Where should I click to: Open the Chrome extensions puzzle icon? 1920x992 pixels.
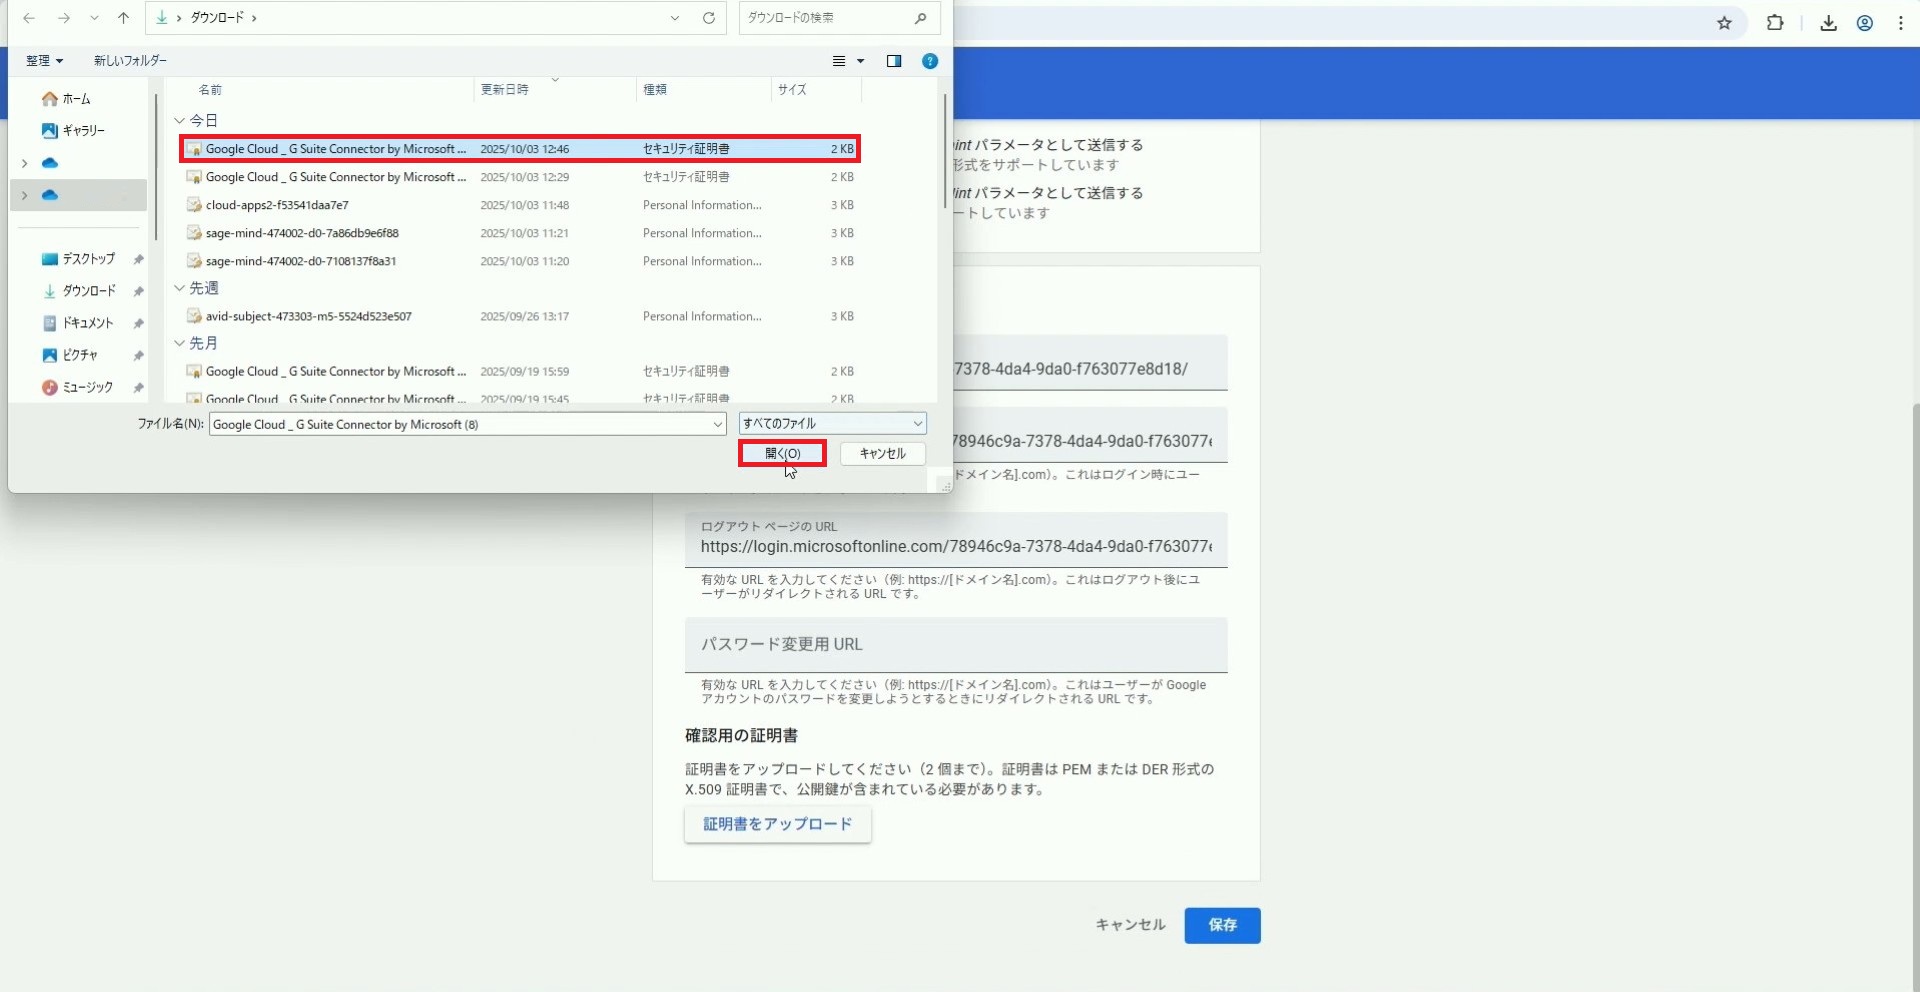tap(1775, 23)
